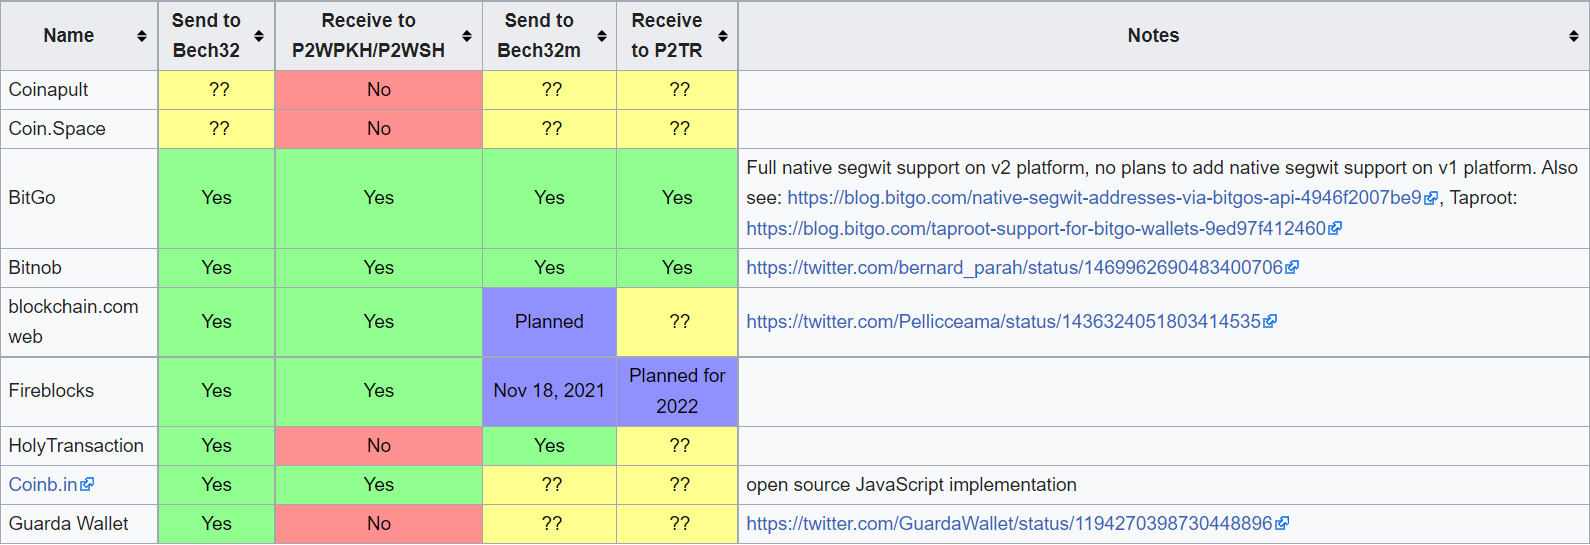This screenshot has width=1590, height=545.
Task: Select the blockchain.com web name cell
Action: tap(79, 322)
